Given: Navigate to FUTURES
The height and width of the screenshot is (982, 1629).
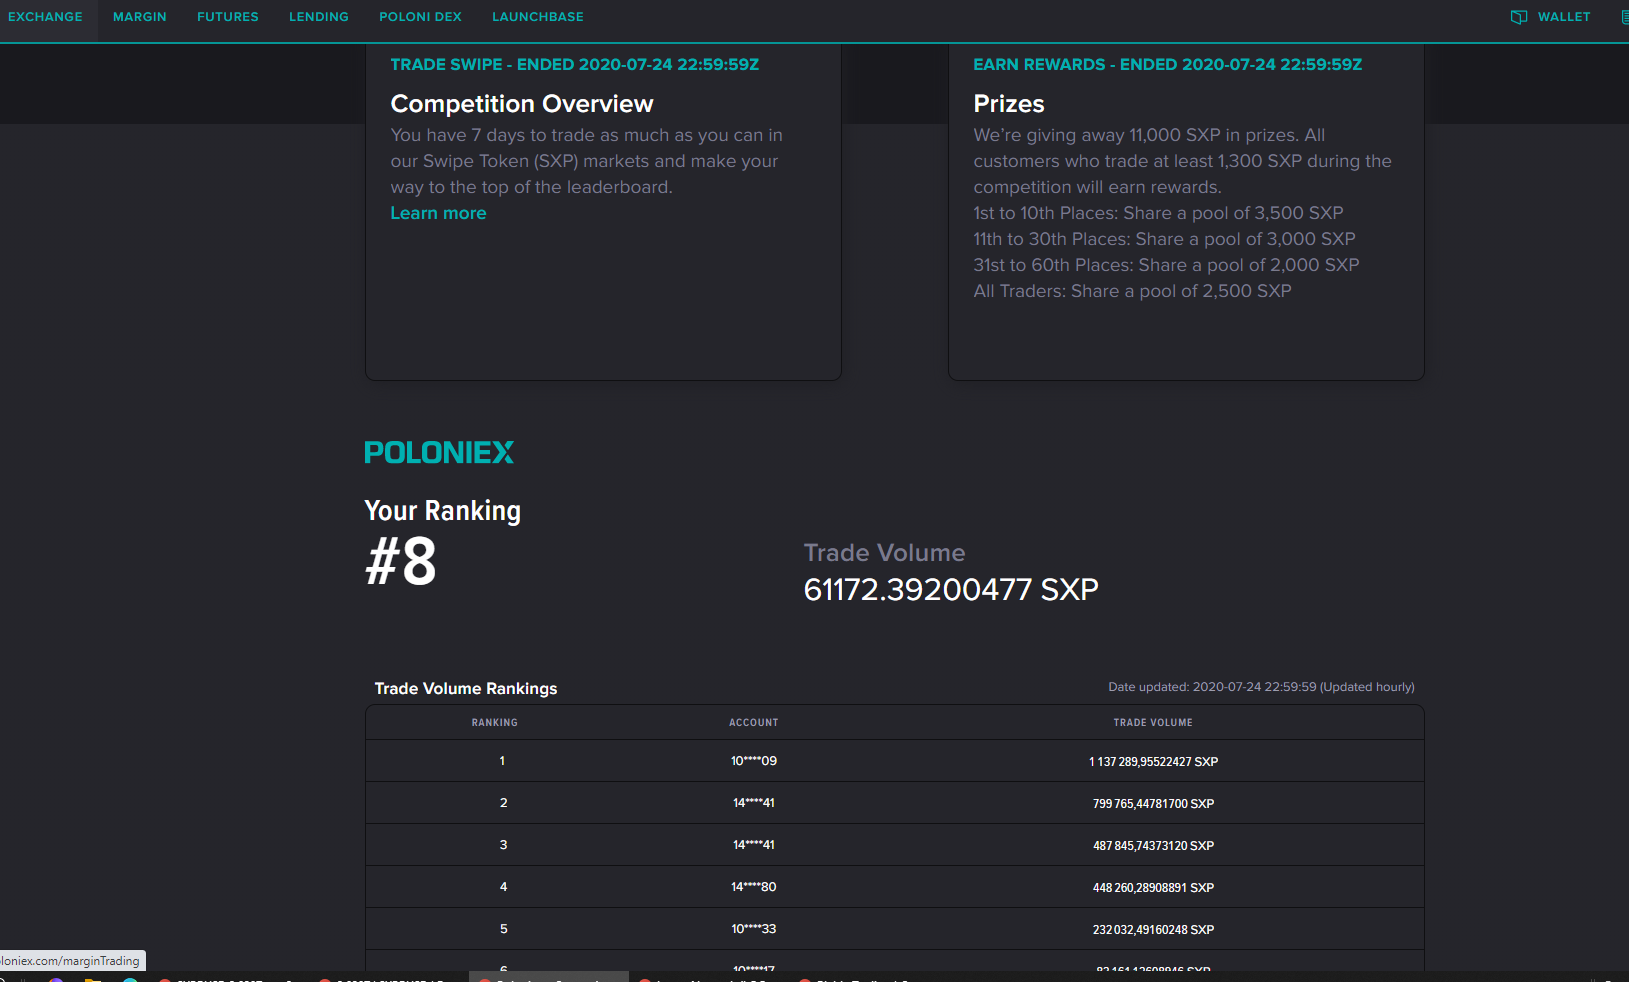Looking at the screenshot, I should tap(227, 16).
